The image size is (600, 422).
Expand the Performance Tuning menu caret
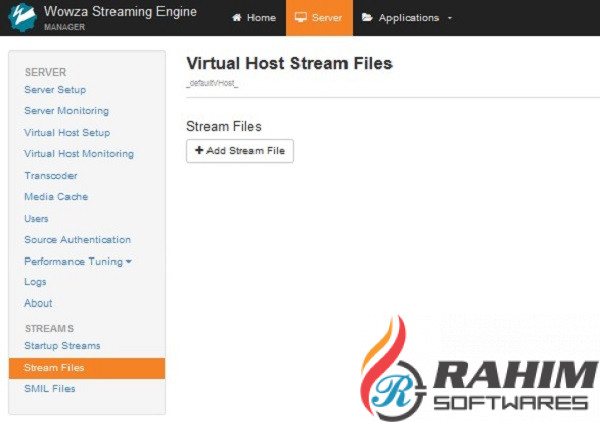(129, 262)
